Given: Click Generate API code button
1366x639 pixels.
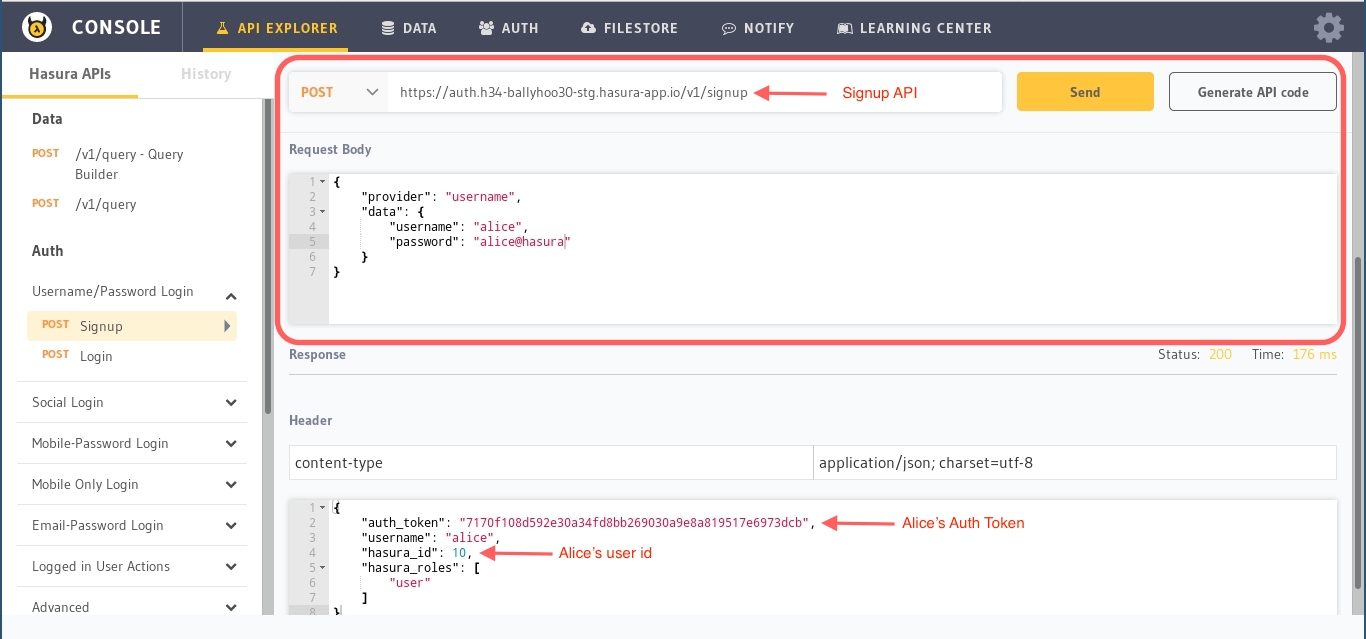Looking at the screenshot, I should [1253, 92].
